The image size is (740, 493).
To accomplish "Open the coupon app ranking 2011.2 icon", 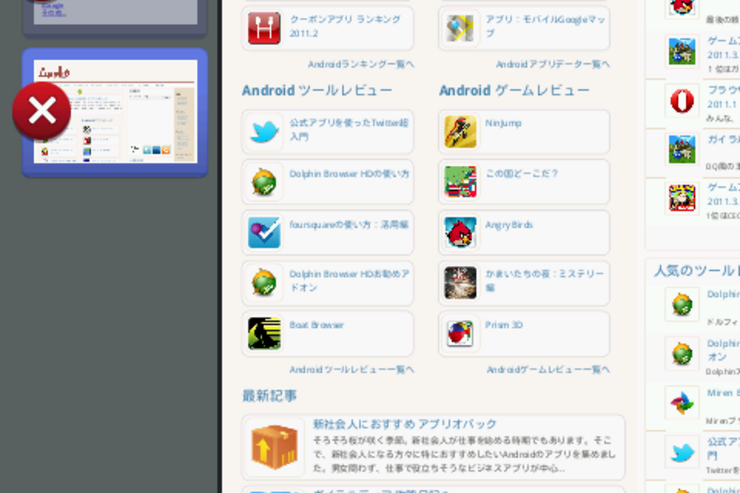I will 264,28.
